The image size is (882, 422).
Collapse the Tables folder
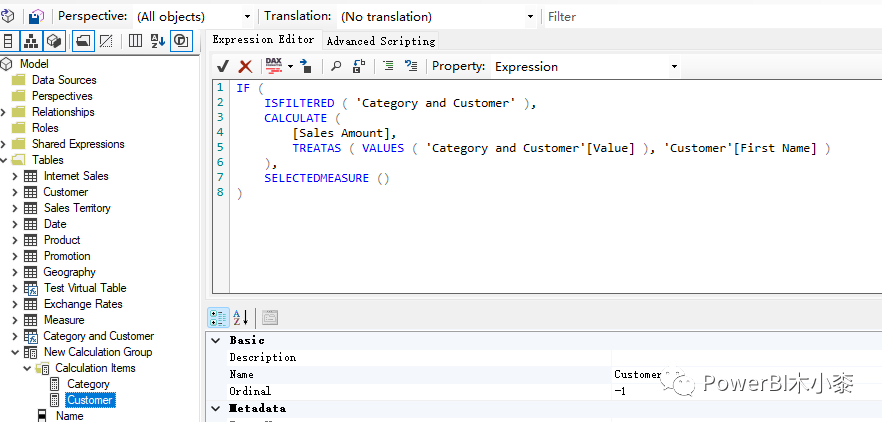point(4,160)
